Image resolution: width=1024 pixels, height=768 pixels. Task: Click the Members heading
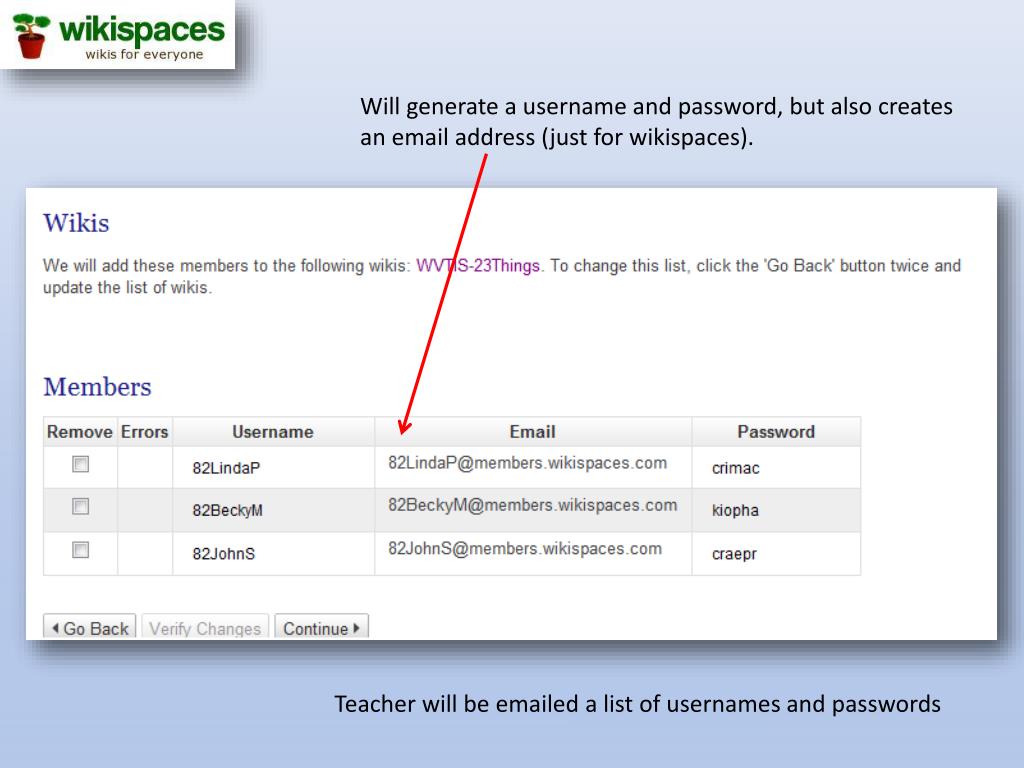[97, 387]
